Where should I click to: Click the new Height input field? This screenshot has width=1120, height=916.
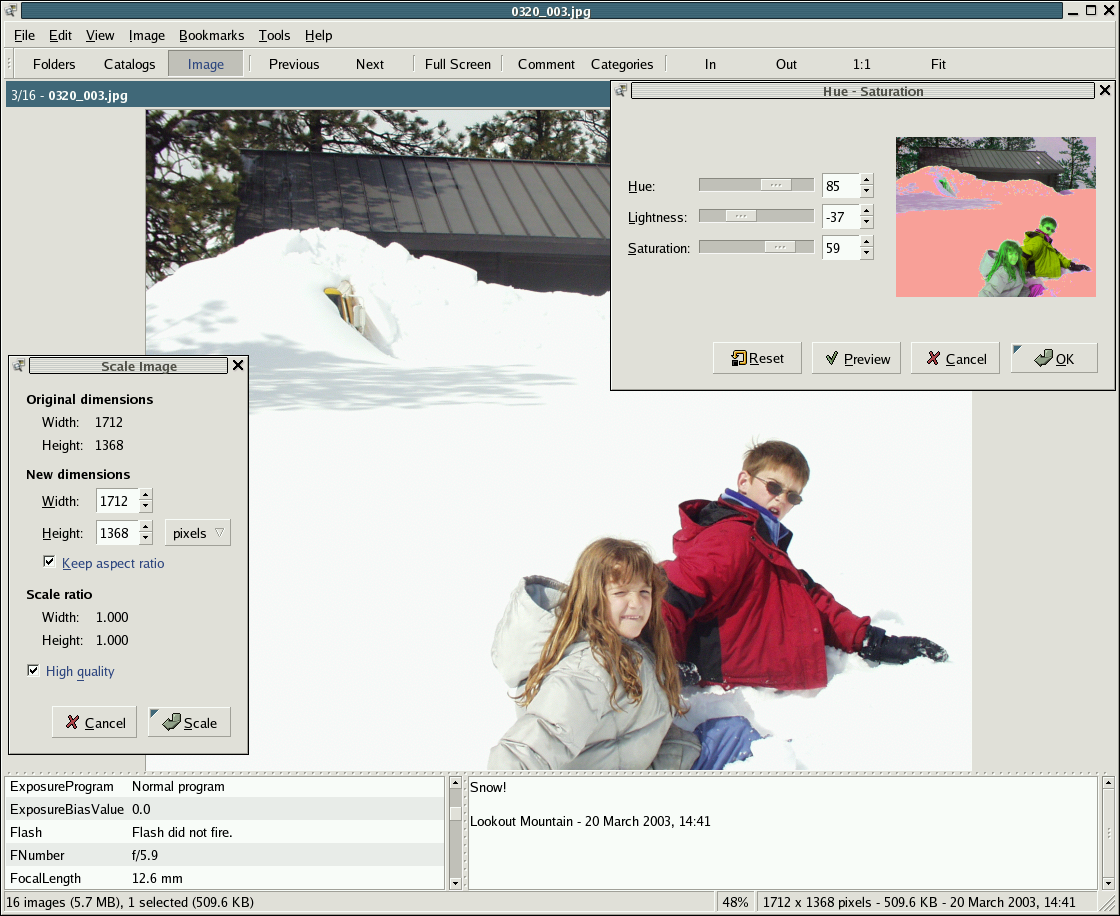point(115,533)
